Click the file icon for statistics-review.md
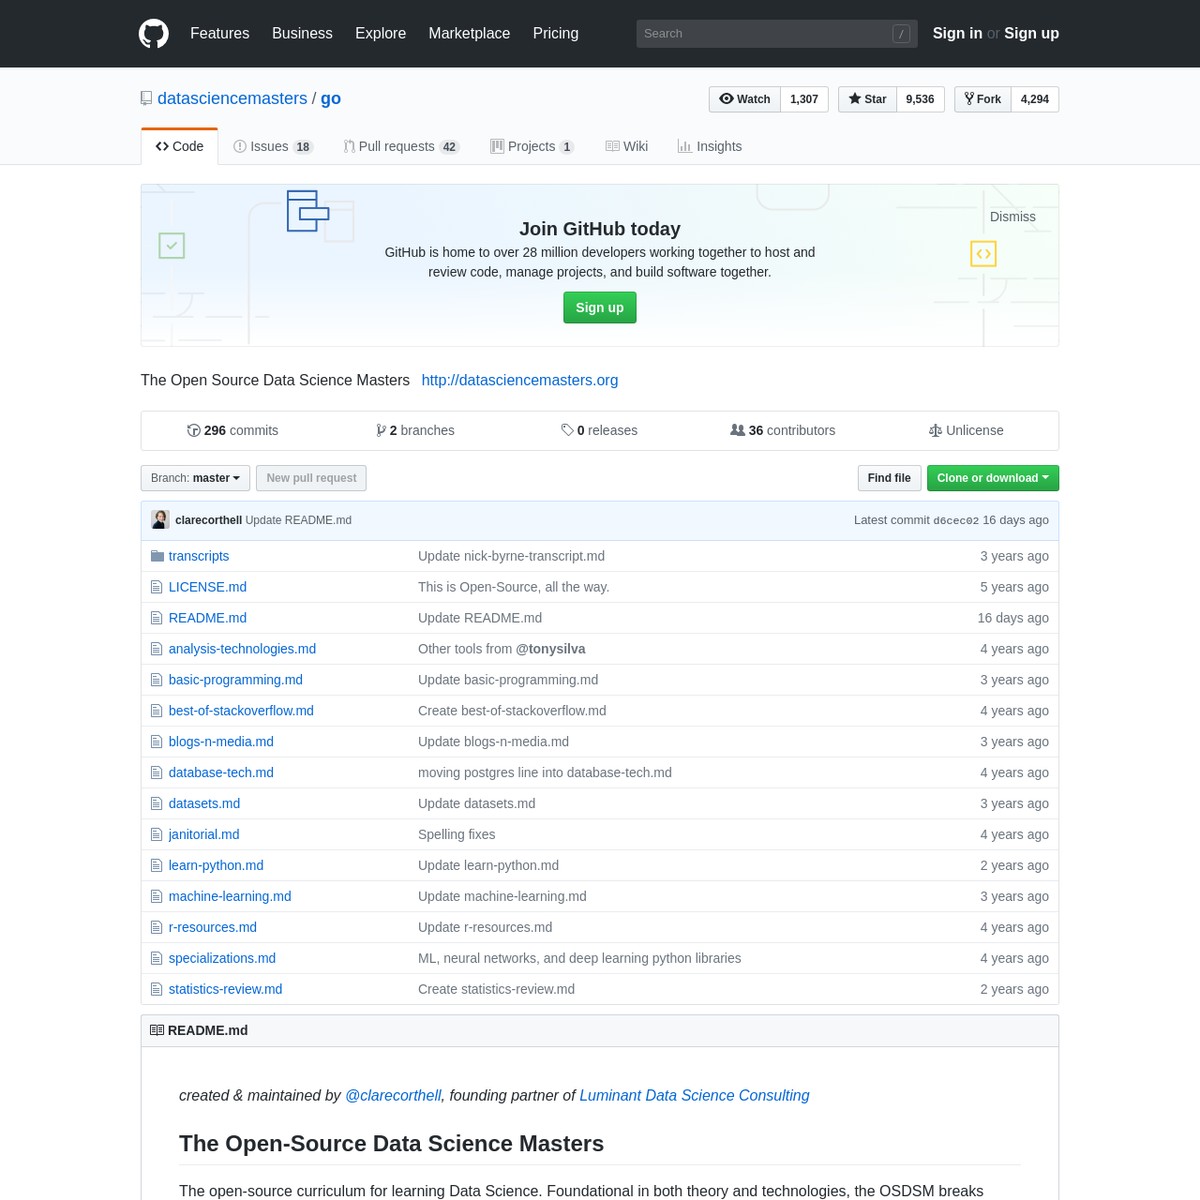 [x=156, y=989]
